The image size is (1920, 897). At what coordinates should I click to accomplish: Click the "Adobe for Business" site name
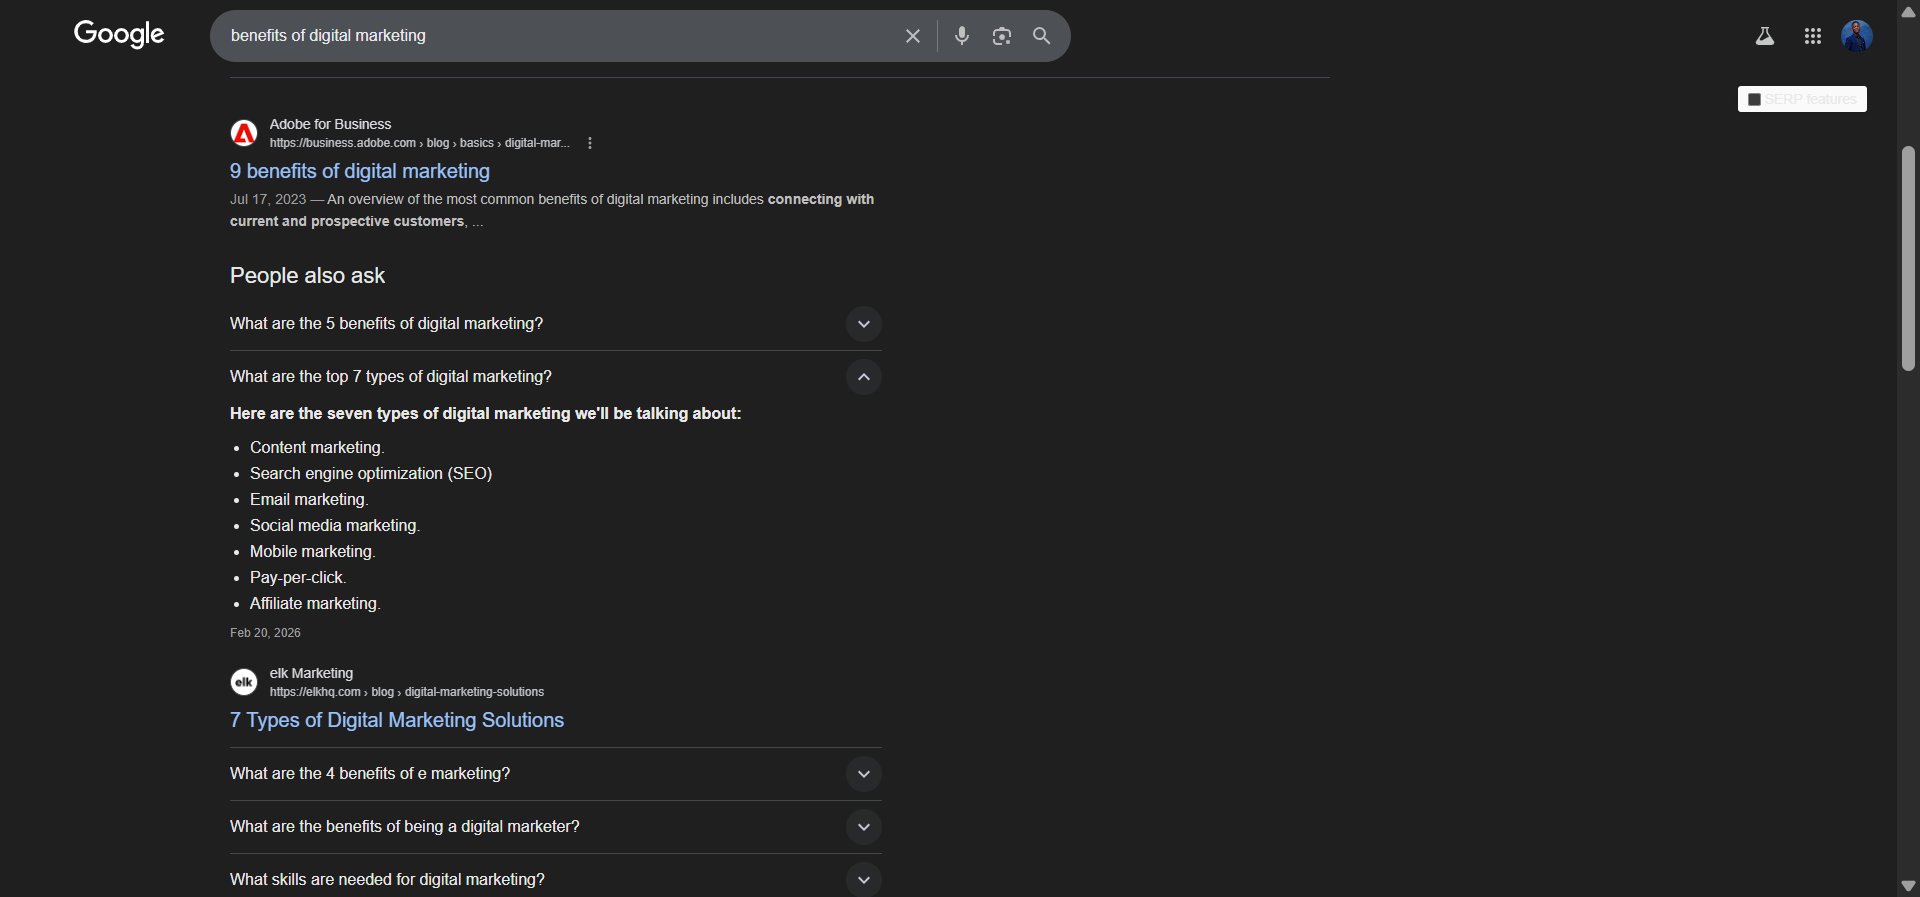pos(330,124)
